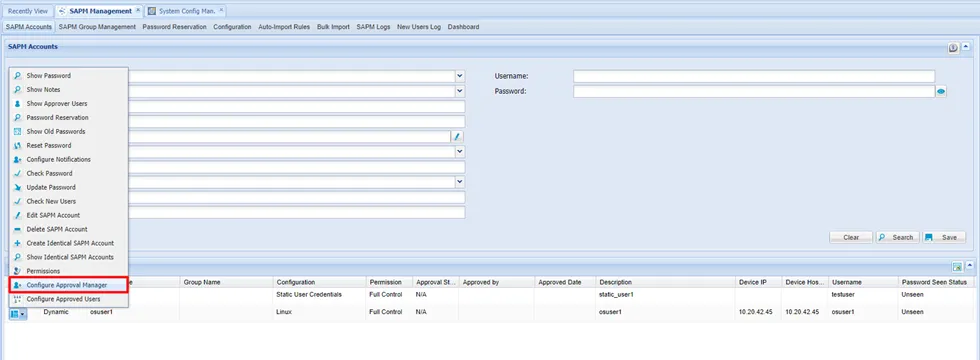Viewport: 980px width, 360px height.
Task: Sort by the Description column header
Action: coord(666,282)
